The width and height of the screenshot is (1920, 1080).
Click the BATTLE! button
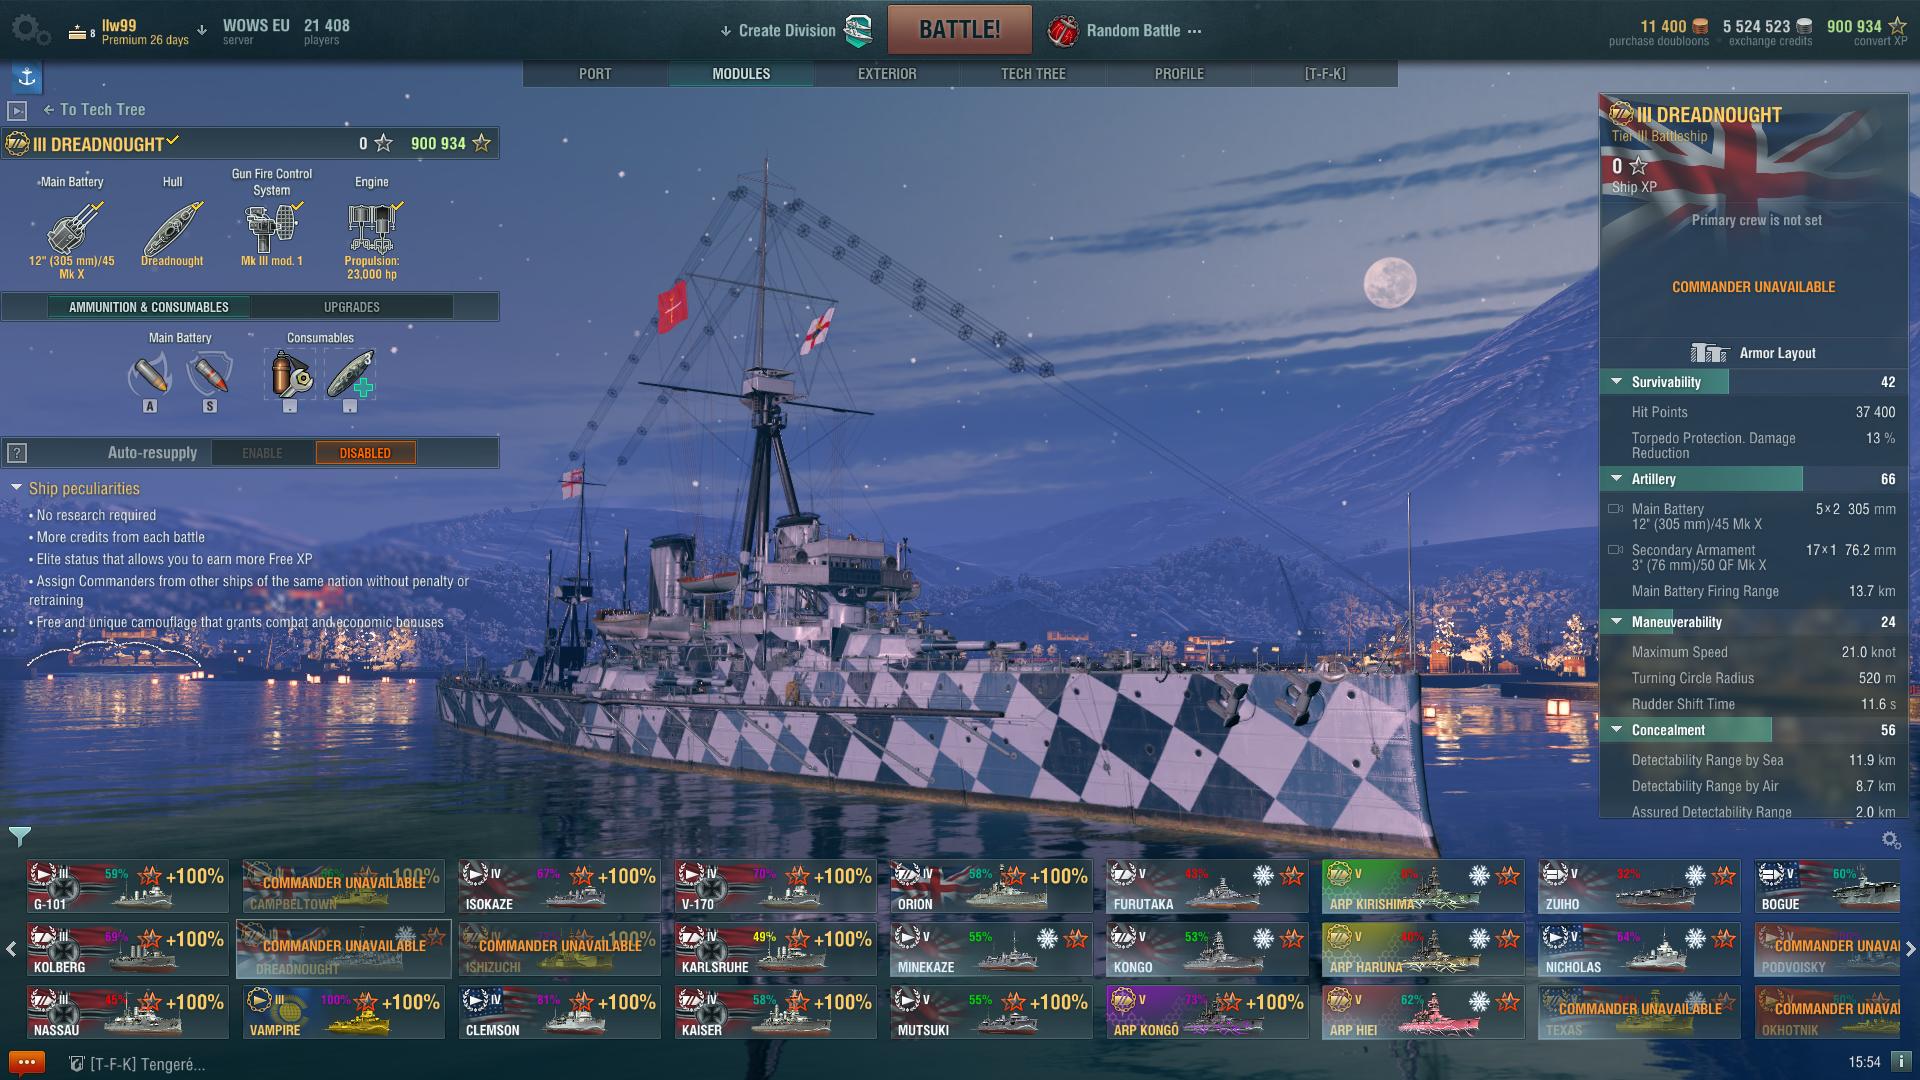(x=959, y=30)
